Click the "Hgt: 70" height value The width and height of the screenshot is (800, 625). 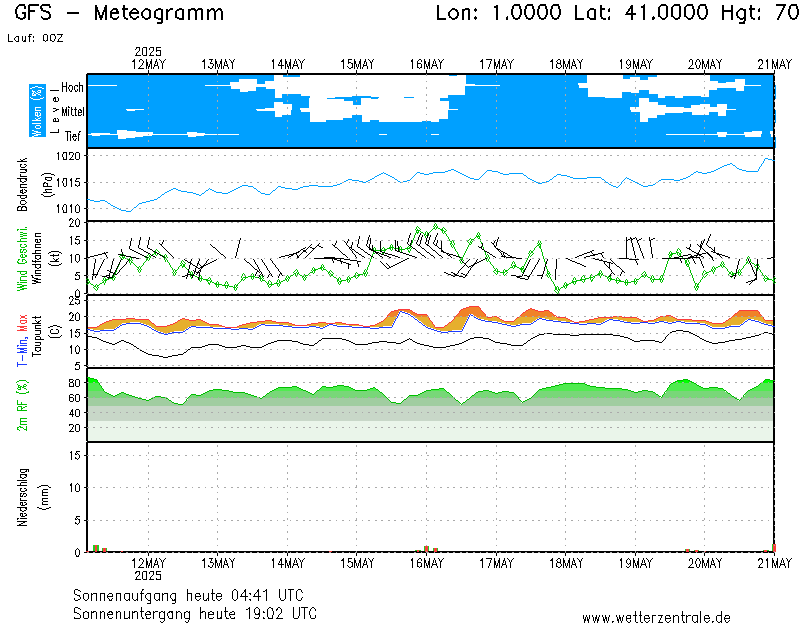point(760,13)
